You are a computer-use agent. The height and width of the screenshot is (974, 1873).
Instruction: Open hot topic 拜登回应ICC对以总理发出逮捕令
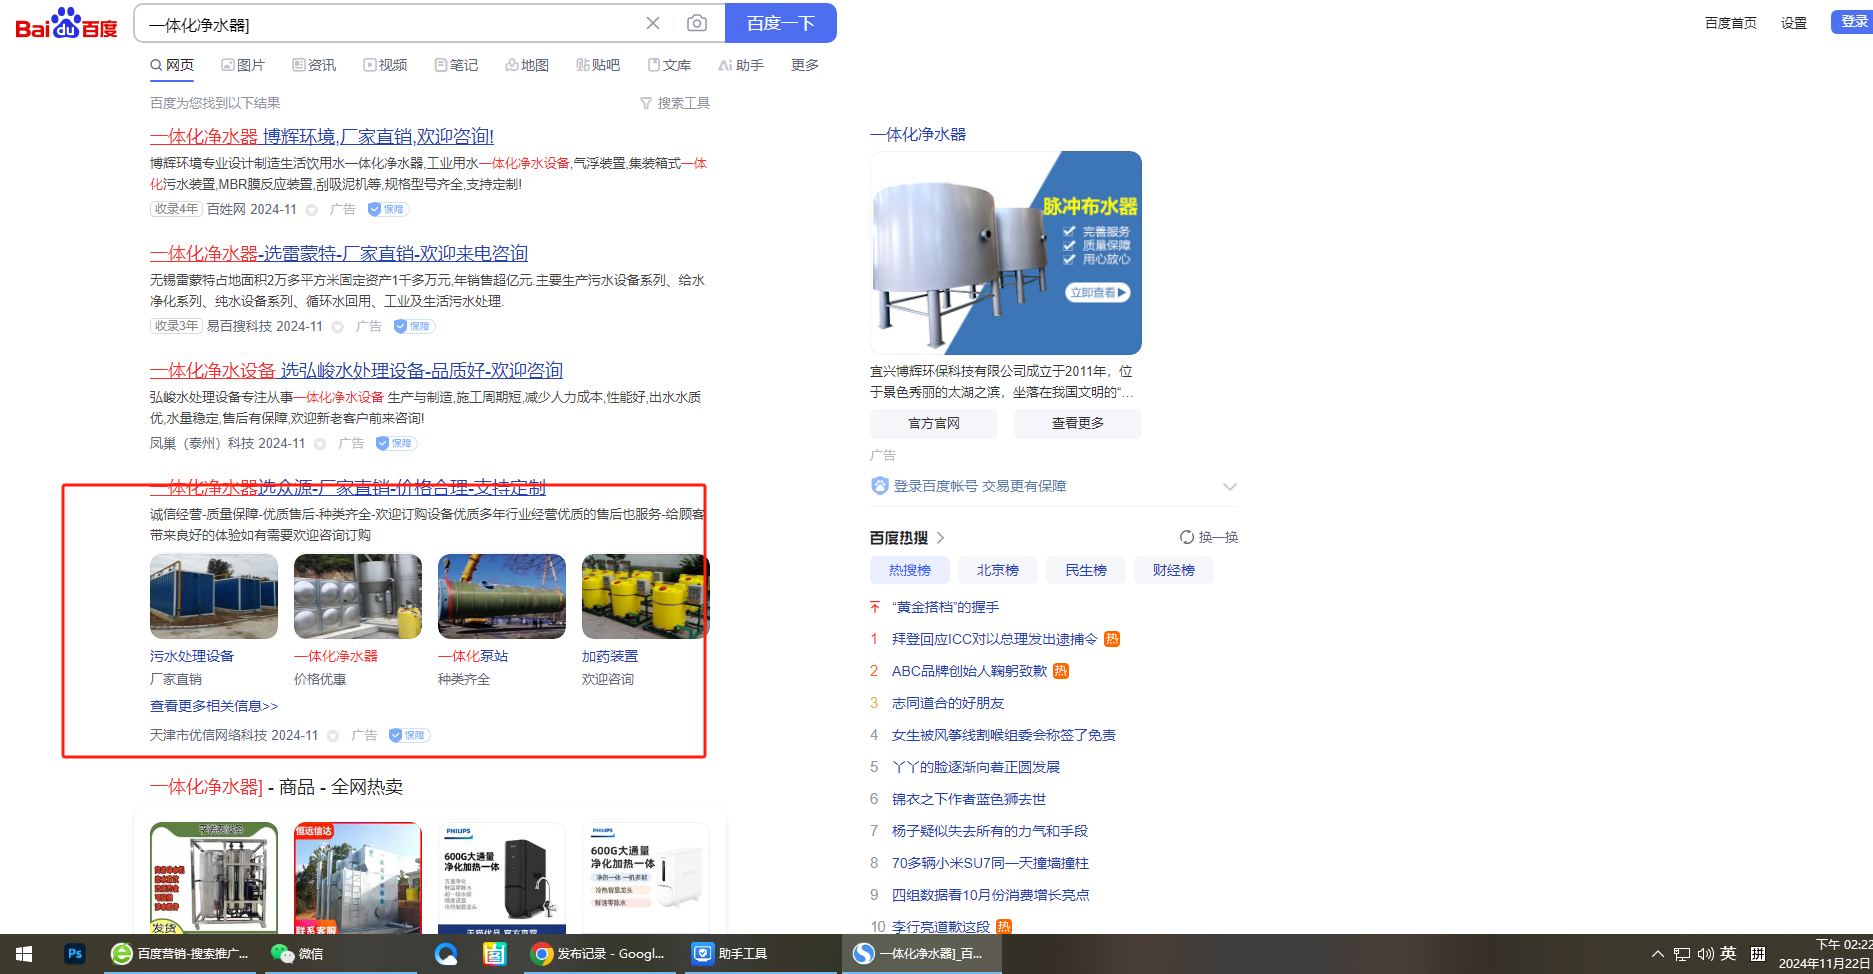pyautogui.click(x=995, y=639)
